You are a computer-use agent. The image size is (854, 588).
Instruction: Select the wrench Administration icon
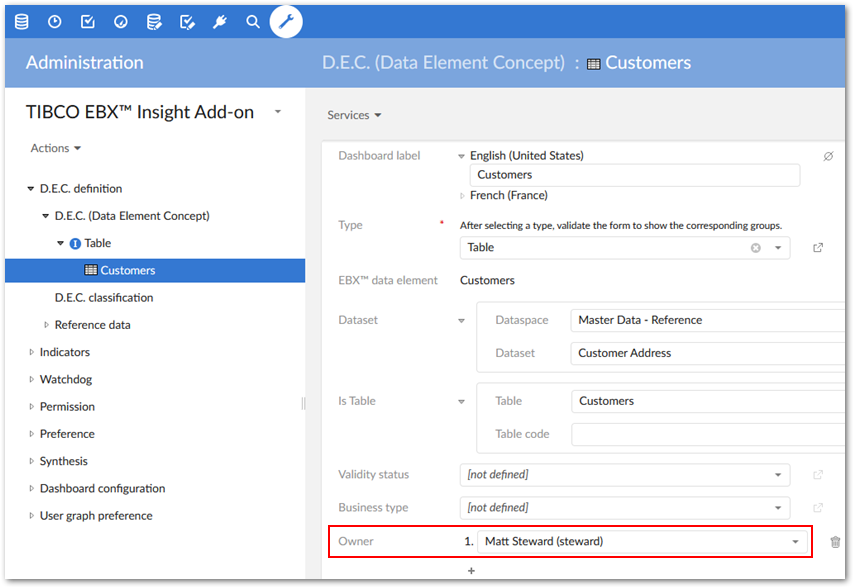click(286, 21)
